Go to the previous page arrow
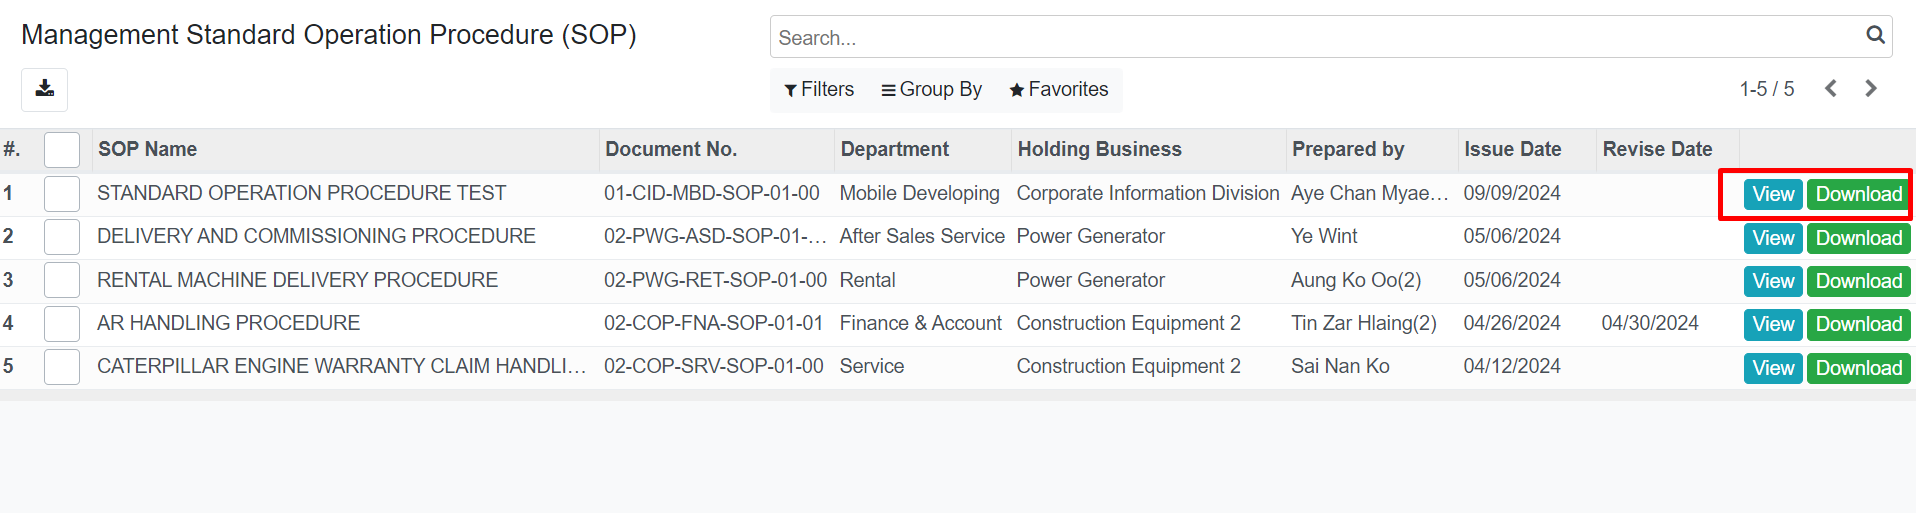The image size is (1916, 513). pos(1831,89)
